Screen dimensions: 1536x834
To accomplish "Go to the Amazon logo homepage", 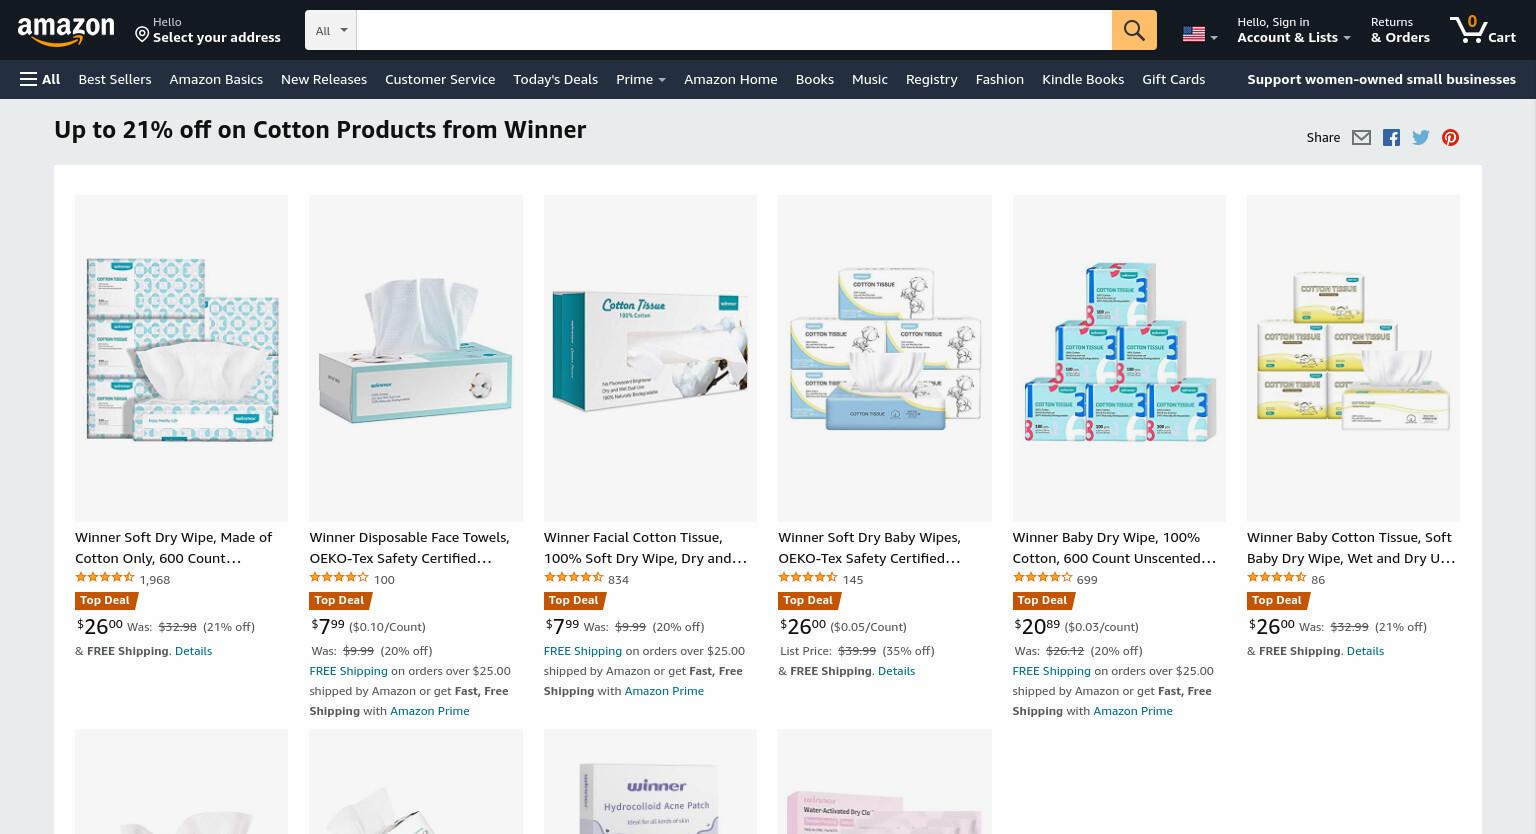I will tap(66, 31).
